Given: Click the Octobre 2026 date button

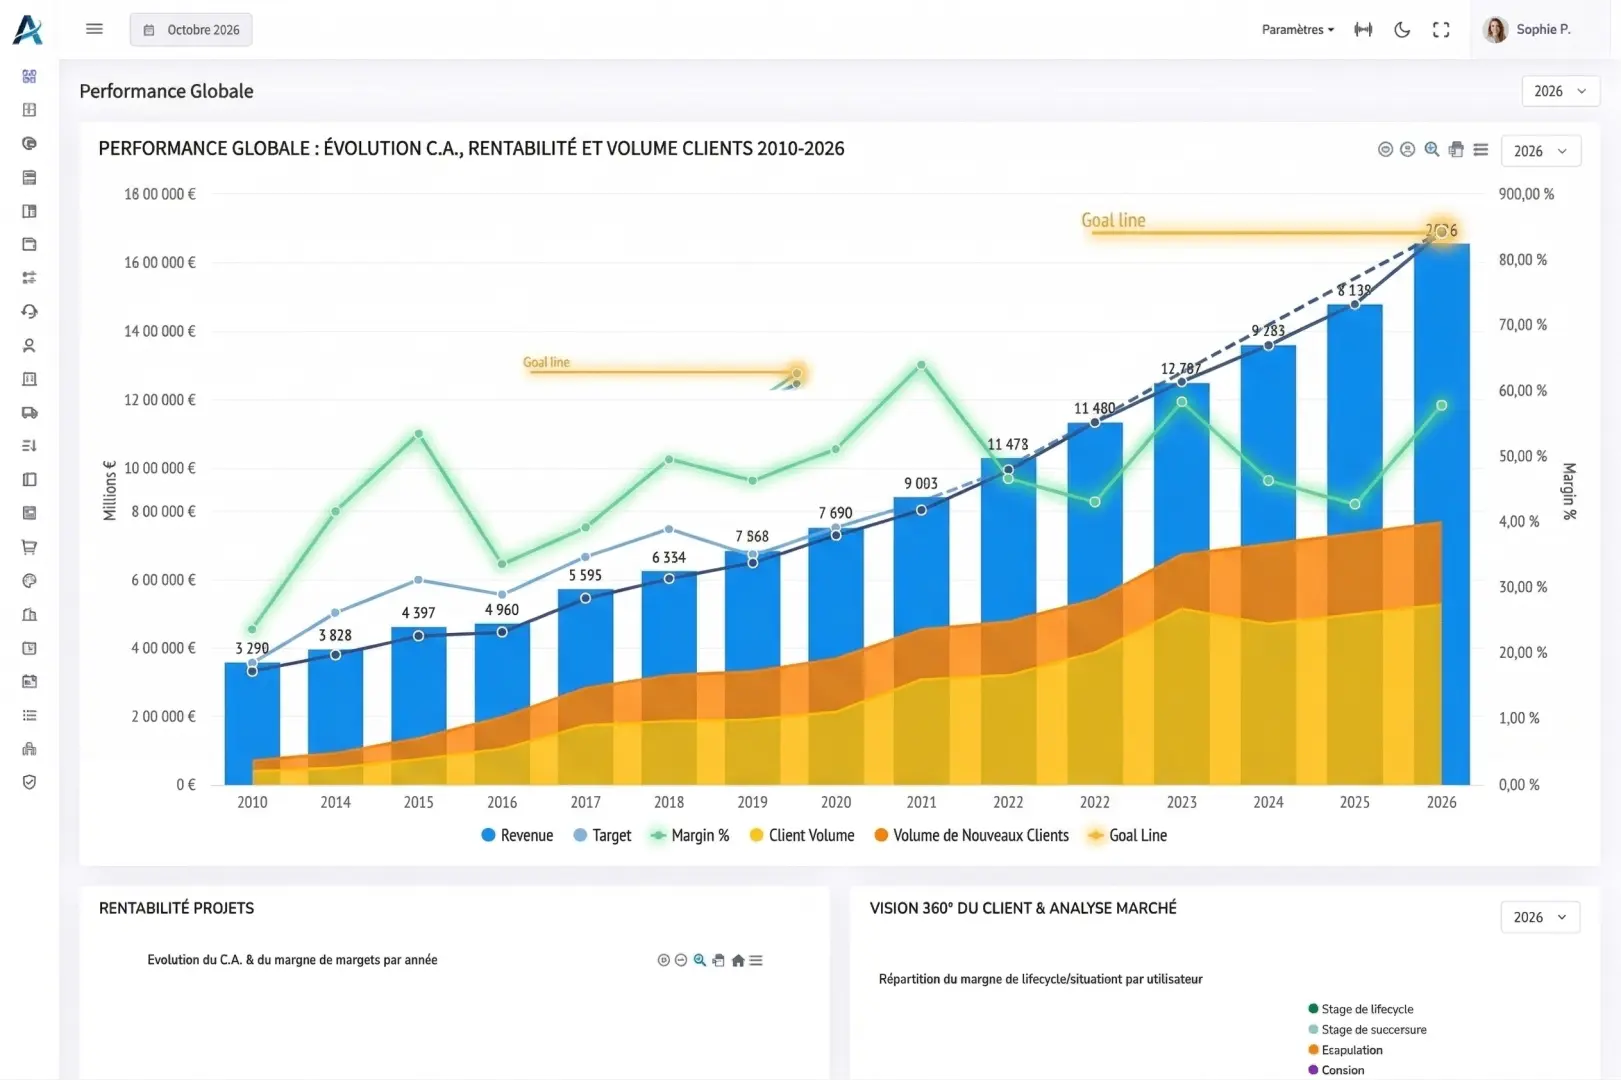Looking at the screenshot, I should pyautogui.click(x=191, y=30).
